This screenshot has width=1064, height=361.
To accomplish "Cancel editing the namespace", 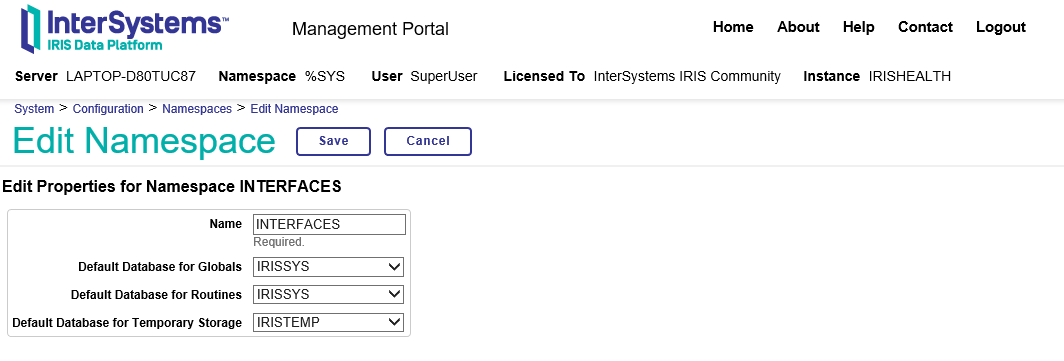I will coord(428,141).
